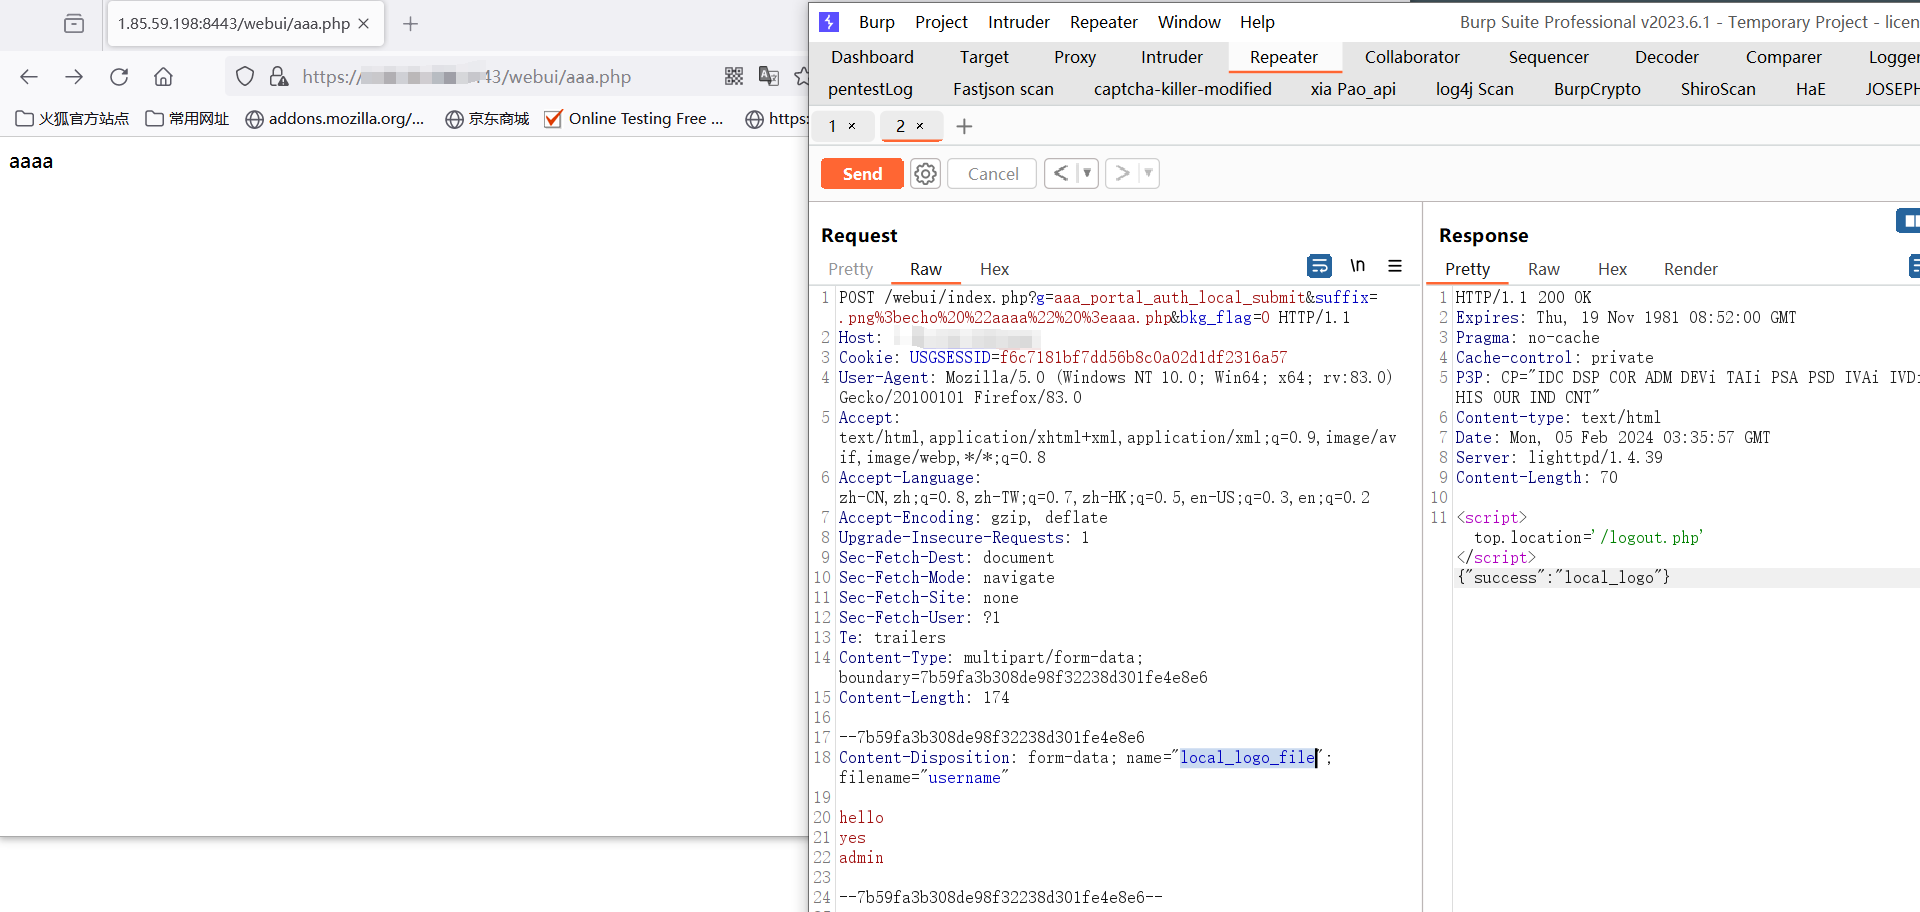Screen dimensions: 1920x912
Task: Send the request in Repeater
Action: (862, 174)
